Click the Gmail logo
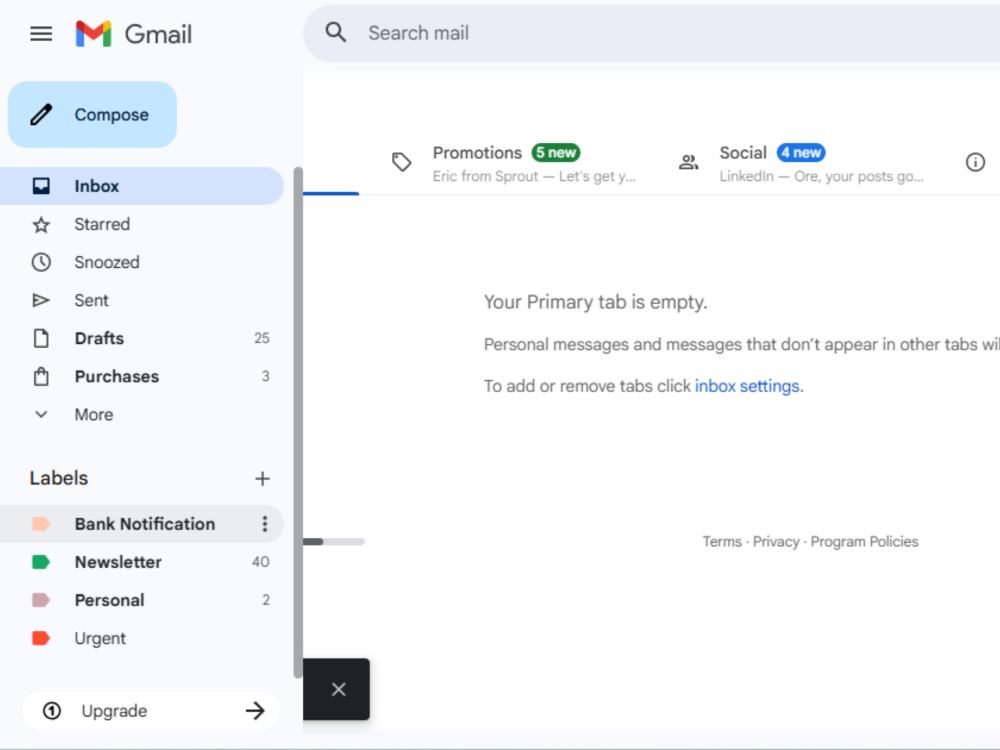Viewport: 1000px width, 750px height. 133,34
